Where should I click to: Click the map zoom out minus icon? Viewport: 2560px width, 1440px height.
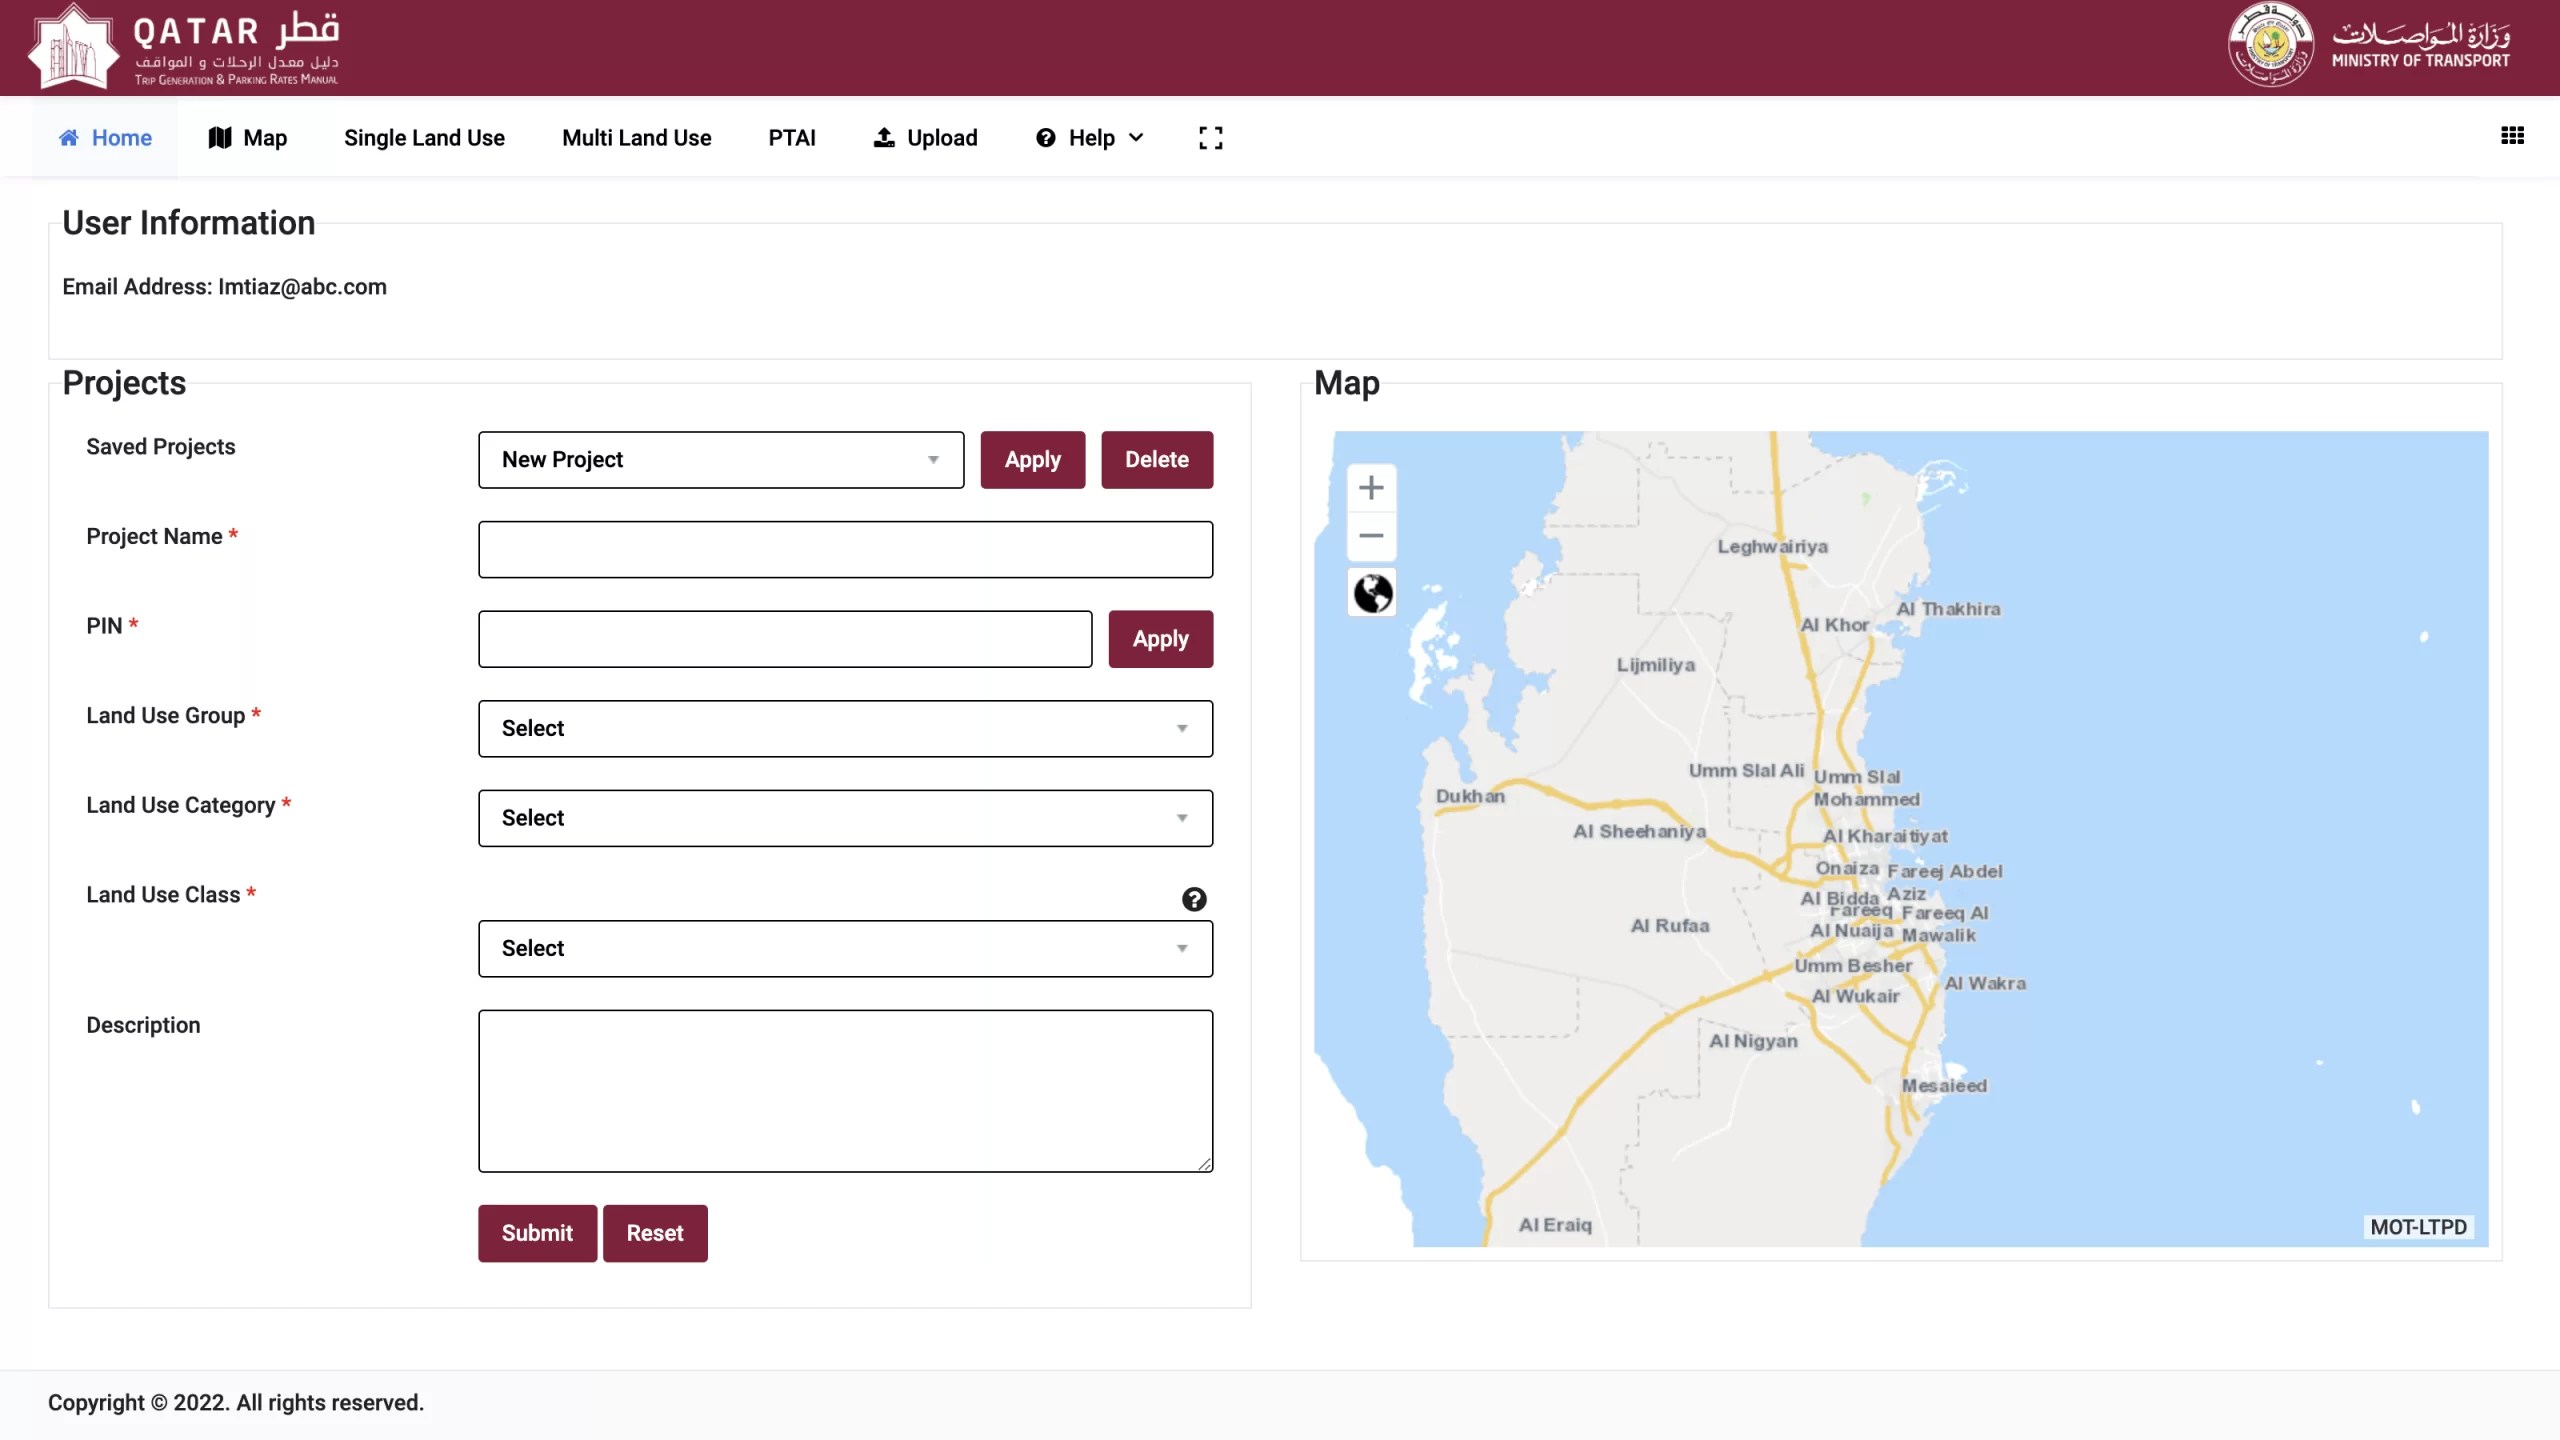(x=1371, y=536)
